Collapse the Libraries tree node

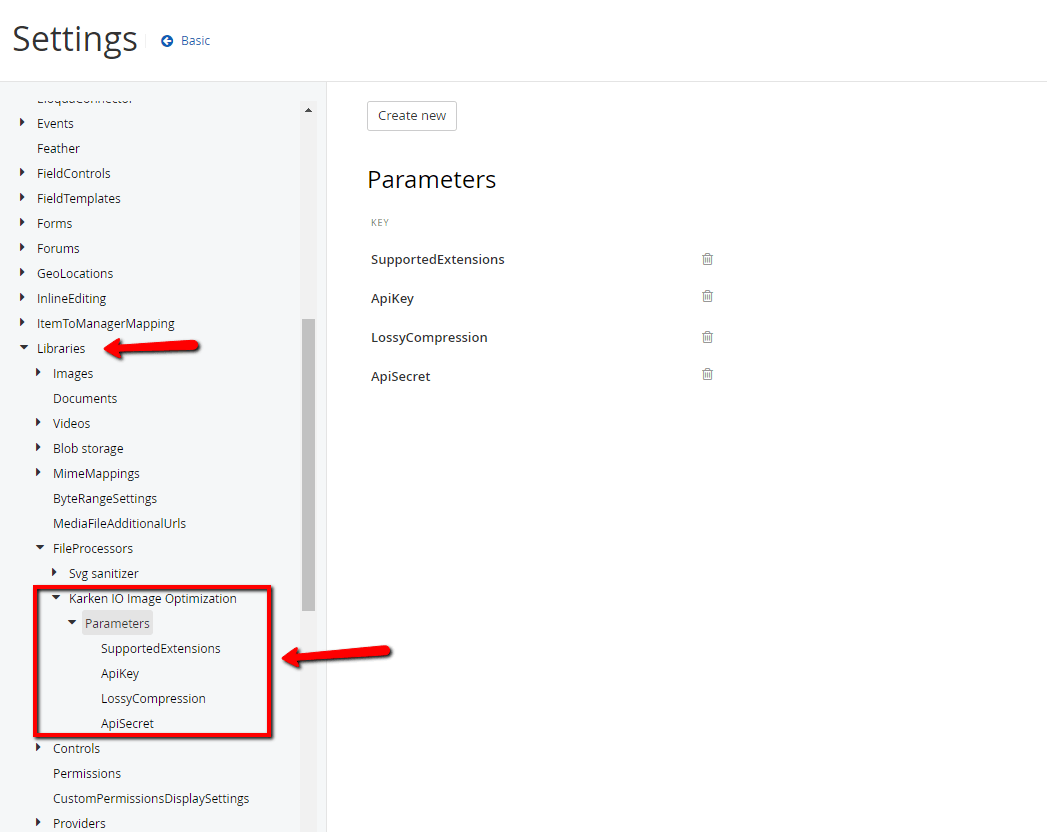point(23,348)
